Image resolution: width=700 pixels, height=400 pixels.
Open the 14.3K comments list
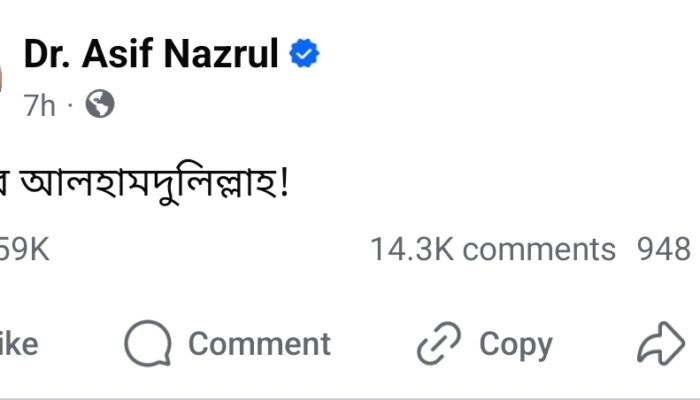click(492, 249)
